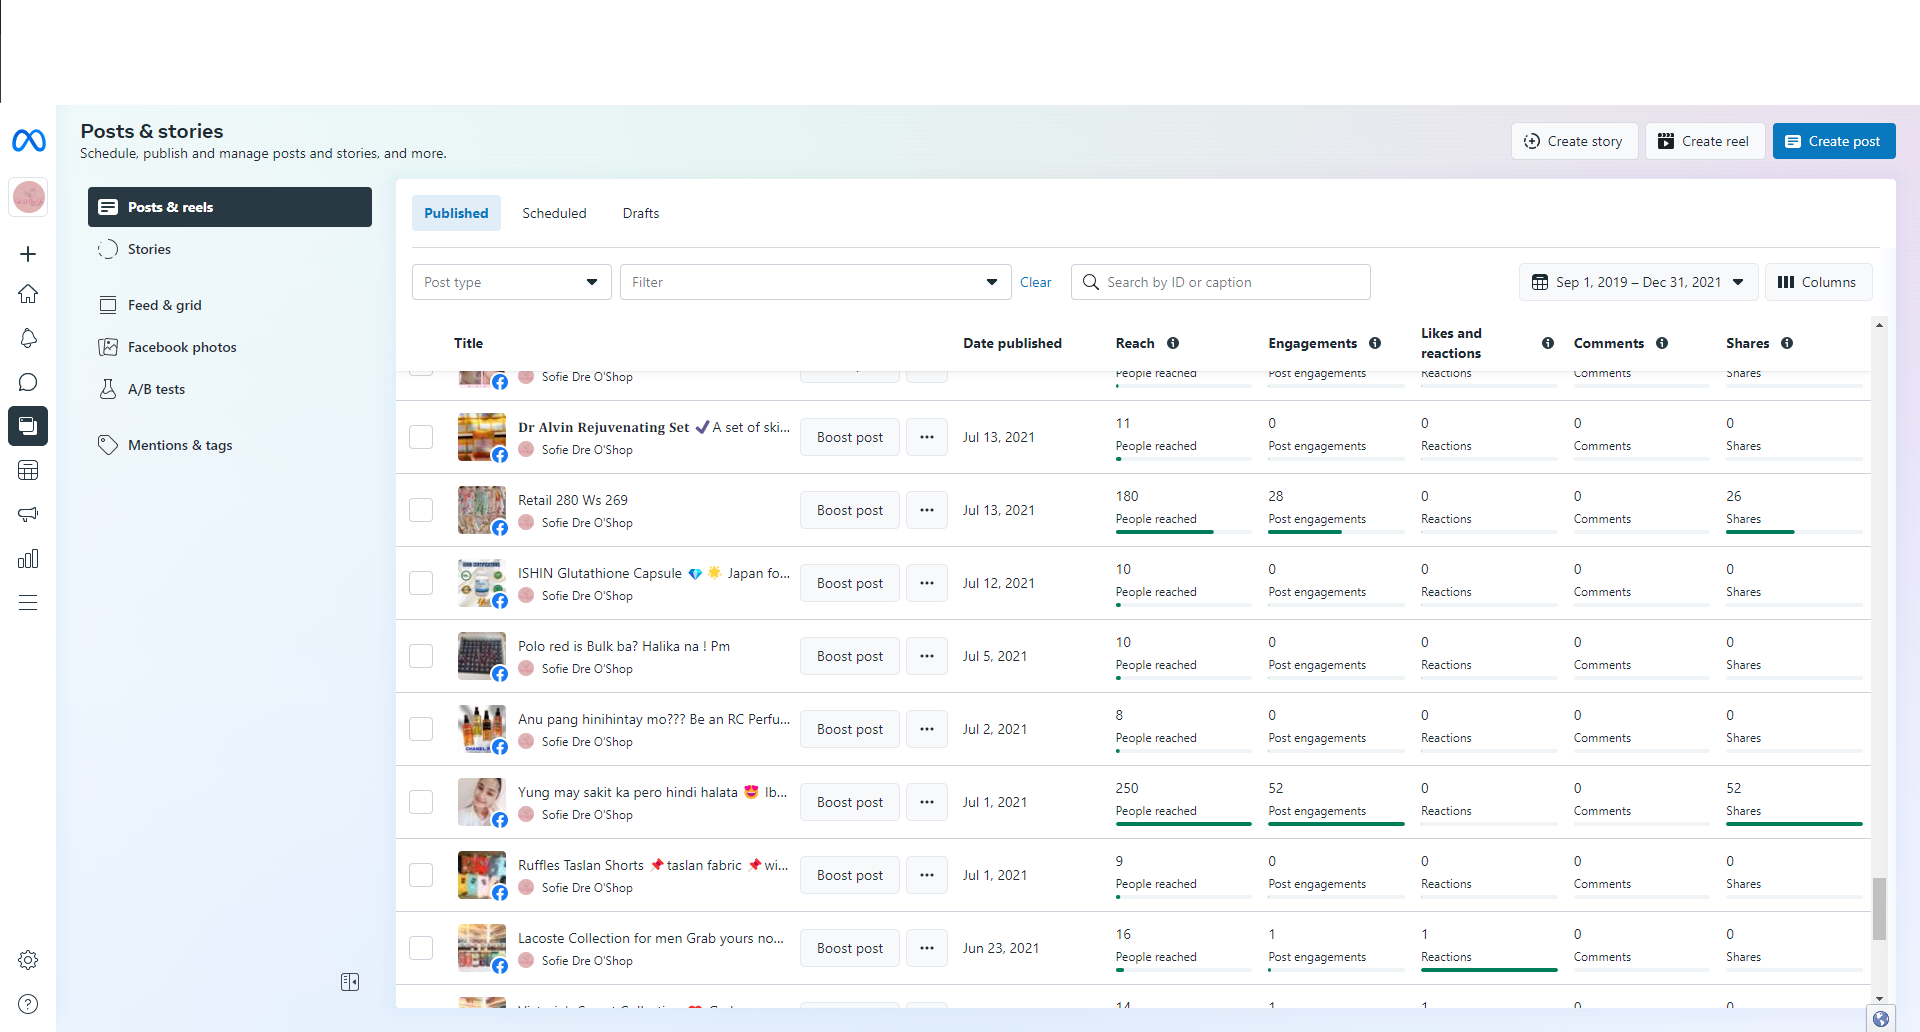Switch to the Drafts tab
The image size is (1920, 1032).
[641, 213]
